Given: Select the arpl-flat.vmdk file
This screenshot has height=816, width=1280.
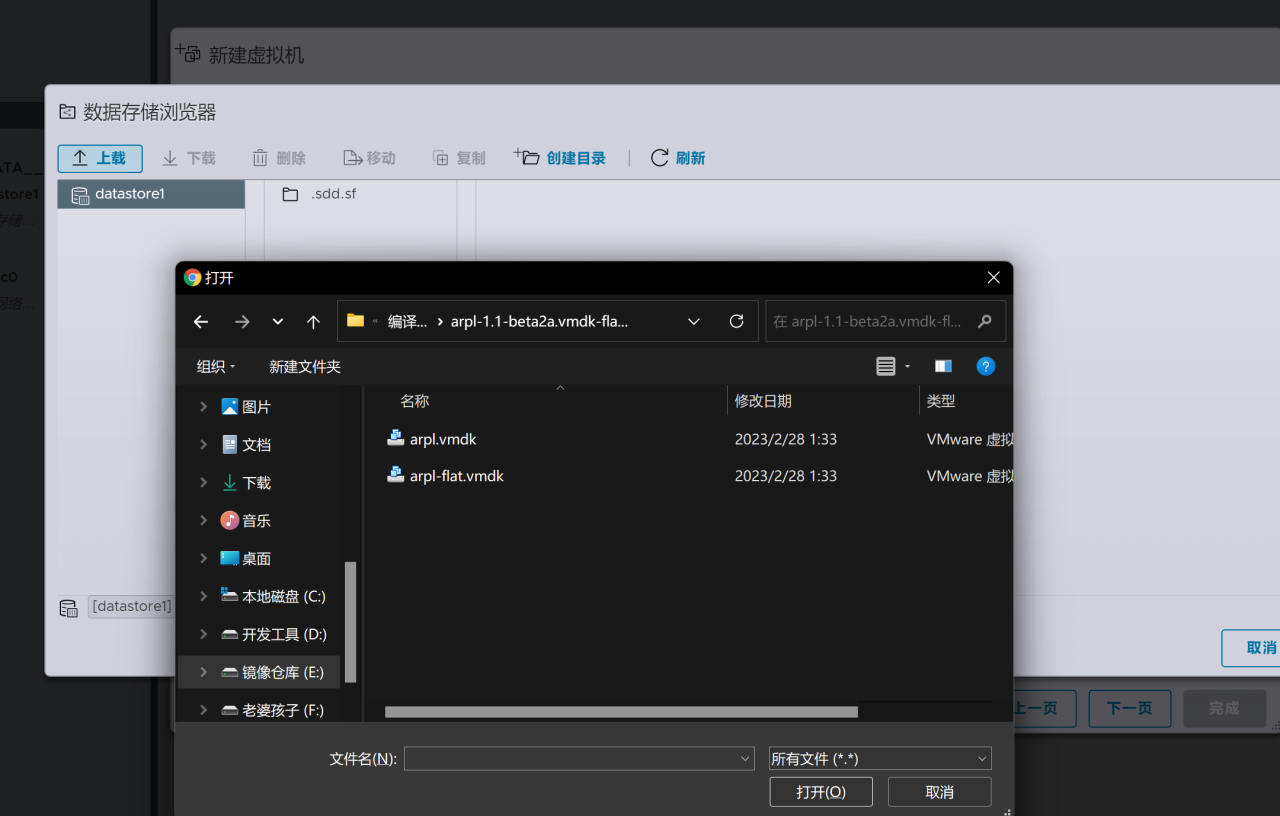Looking at the screenshot, I should click(455, 475).
